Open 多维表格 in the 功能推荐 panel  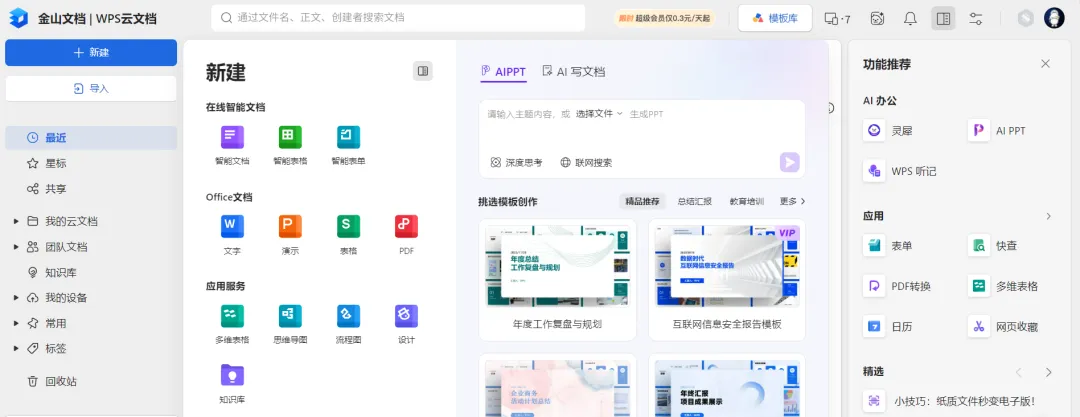(x=1004, y=286)
